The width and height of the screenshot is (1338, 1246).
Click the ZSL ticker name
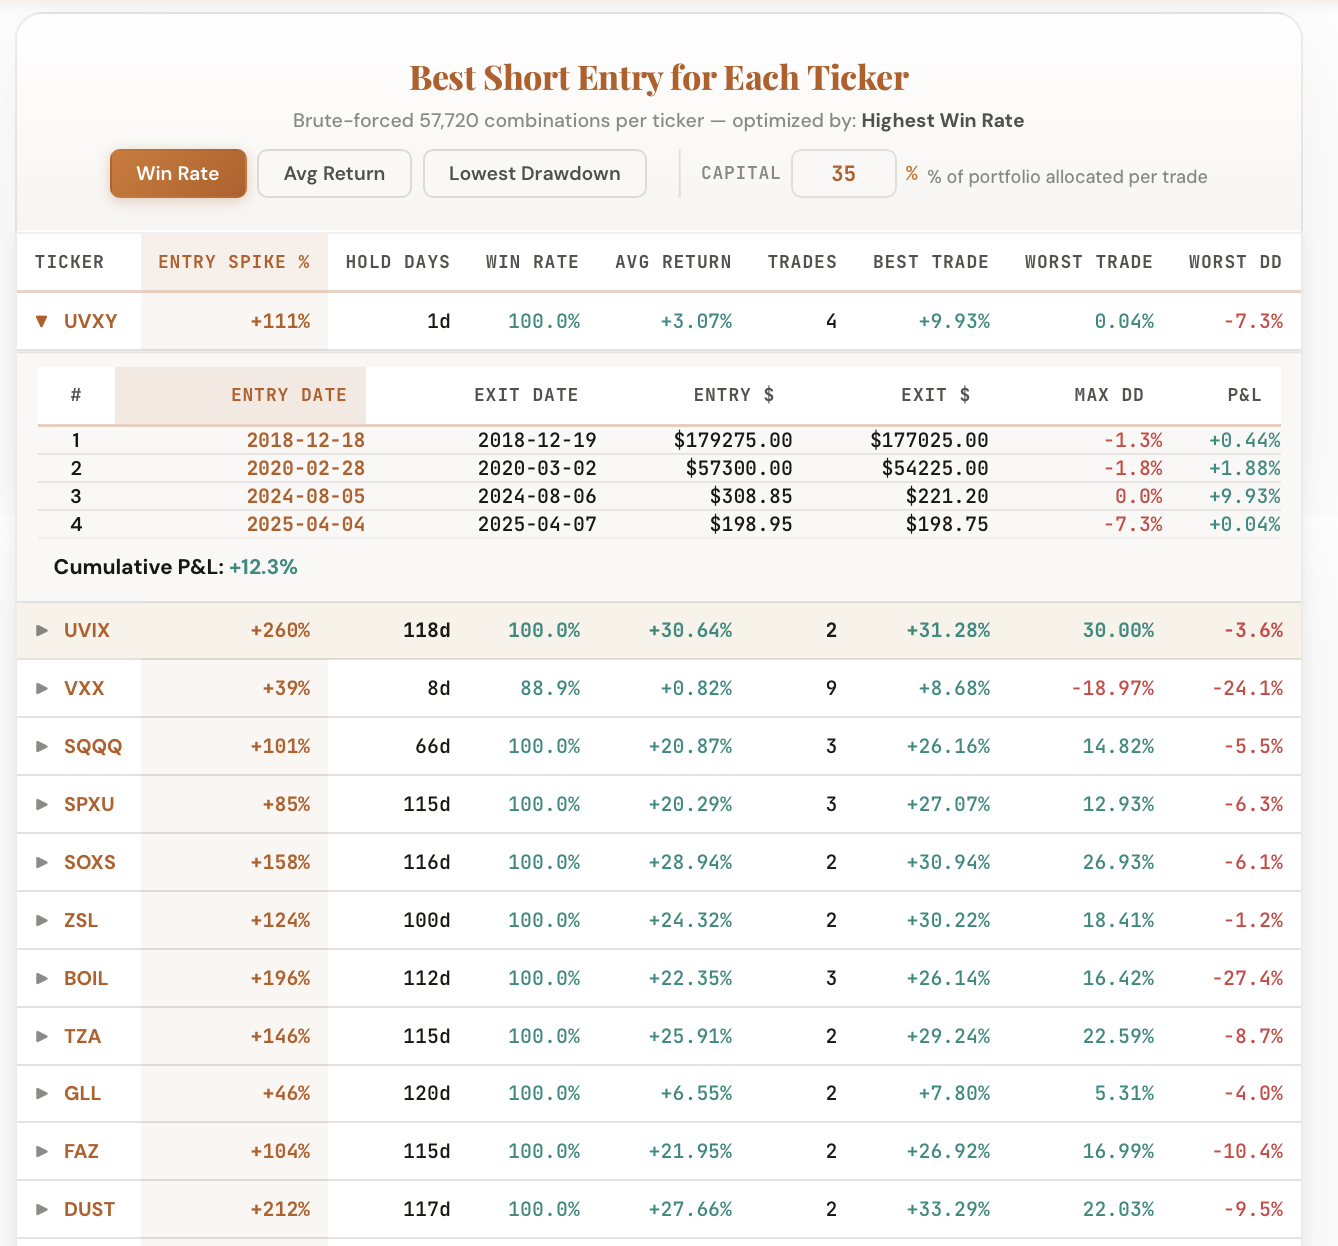point(81,920)
